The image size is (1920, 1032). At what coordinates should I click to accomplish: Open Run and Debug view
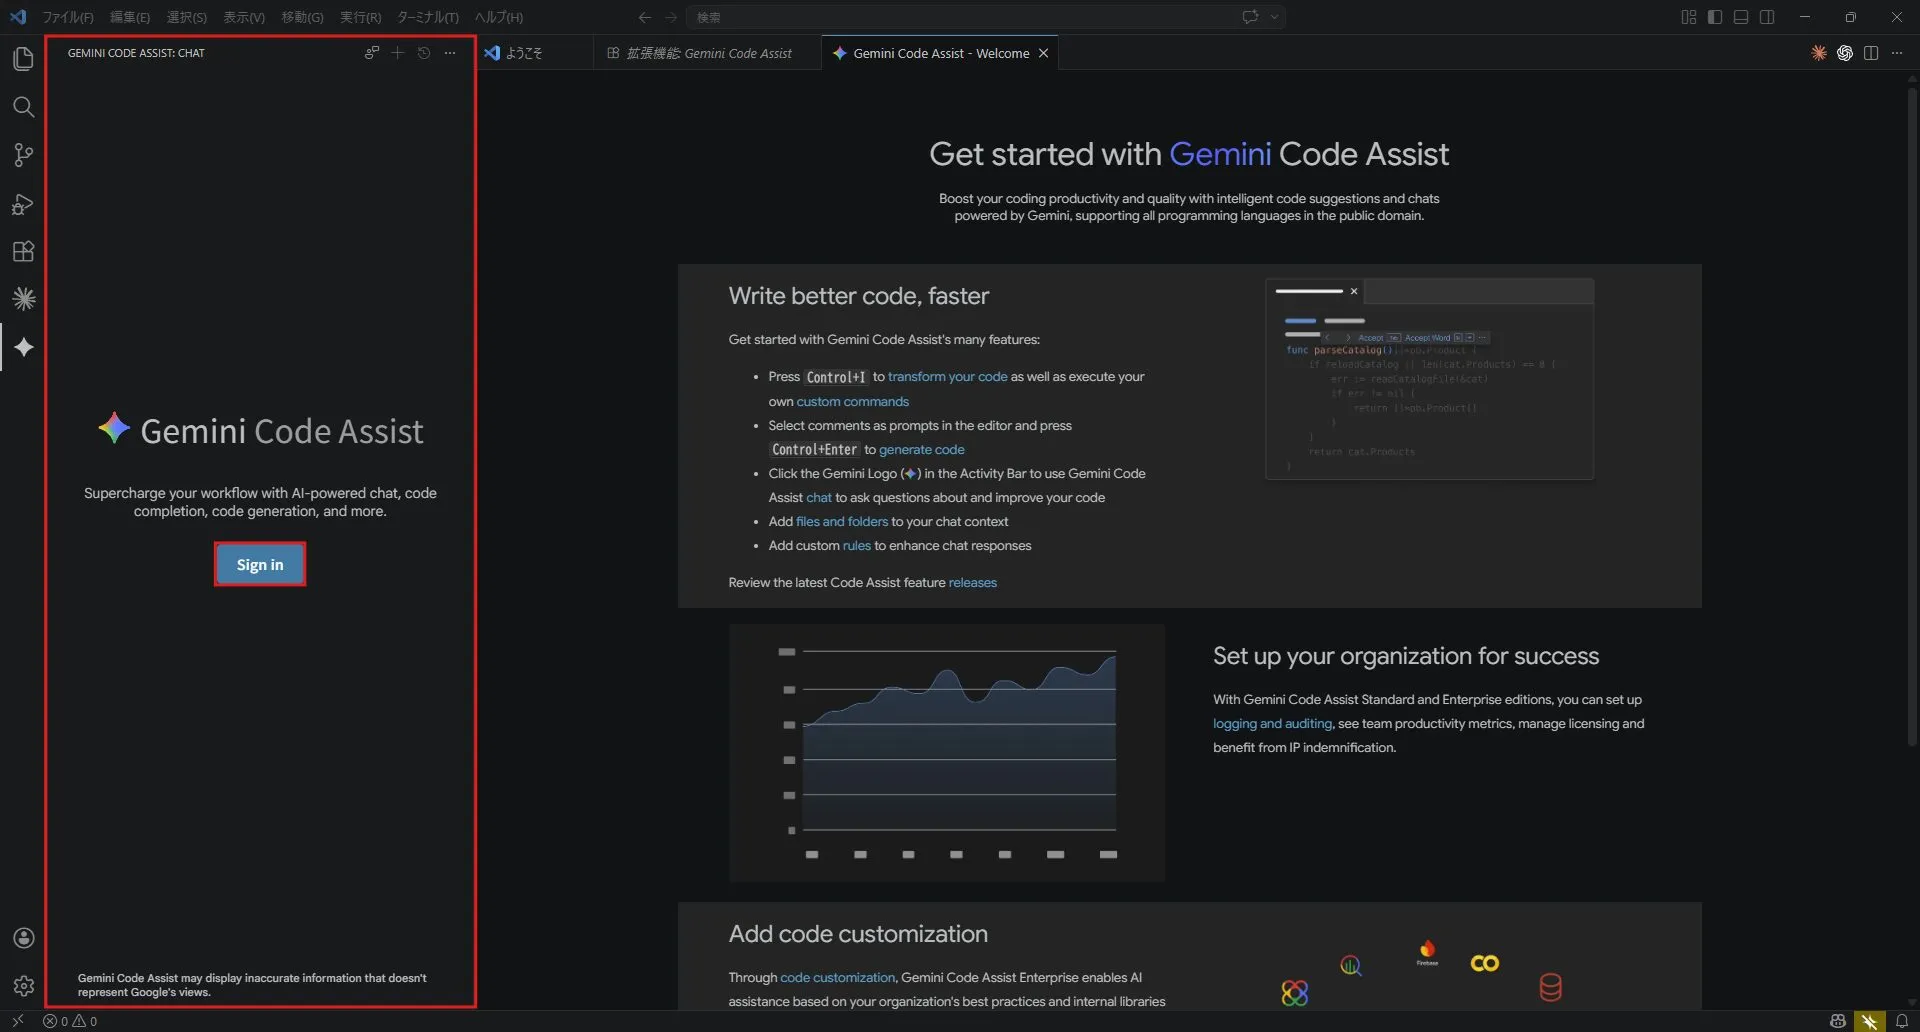(x=23, y=204)
